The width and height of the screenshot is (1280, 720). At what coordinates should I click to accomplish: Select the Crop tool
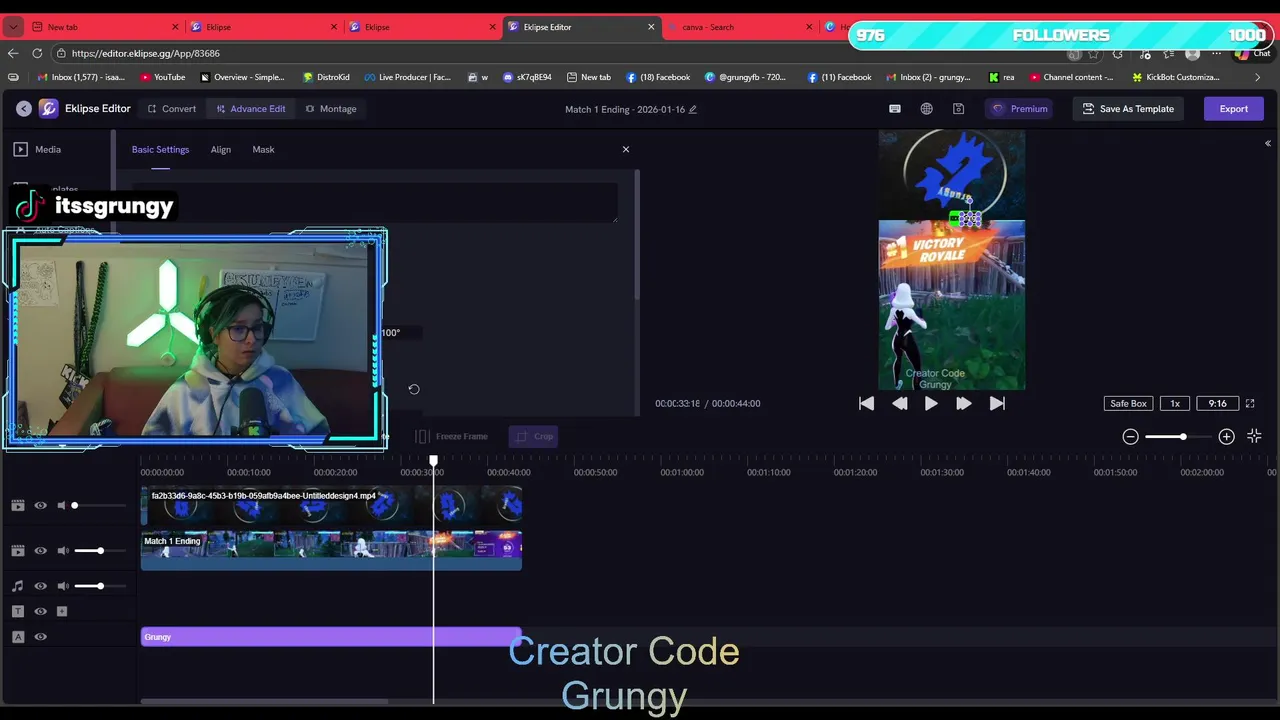click(534, 436)
